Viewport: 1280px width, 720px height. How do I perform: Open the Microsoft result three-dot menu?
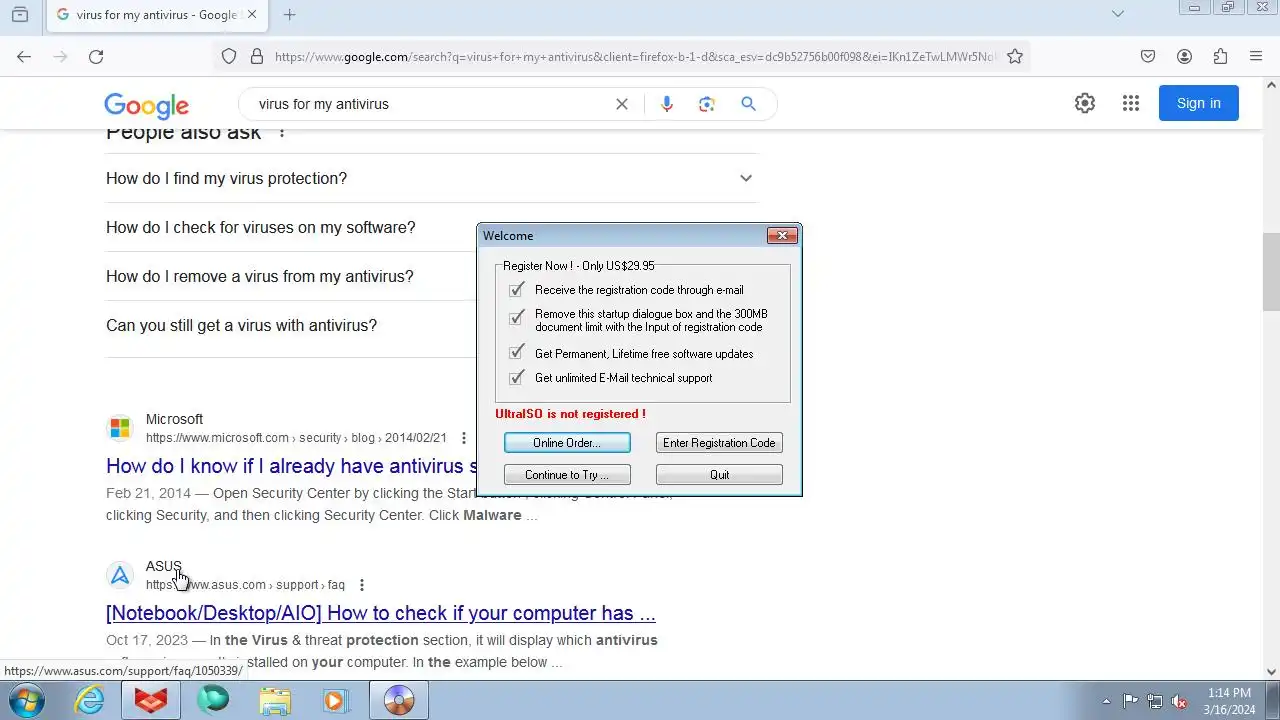[463, 438]
